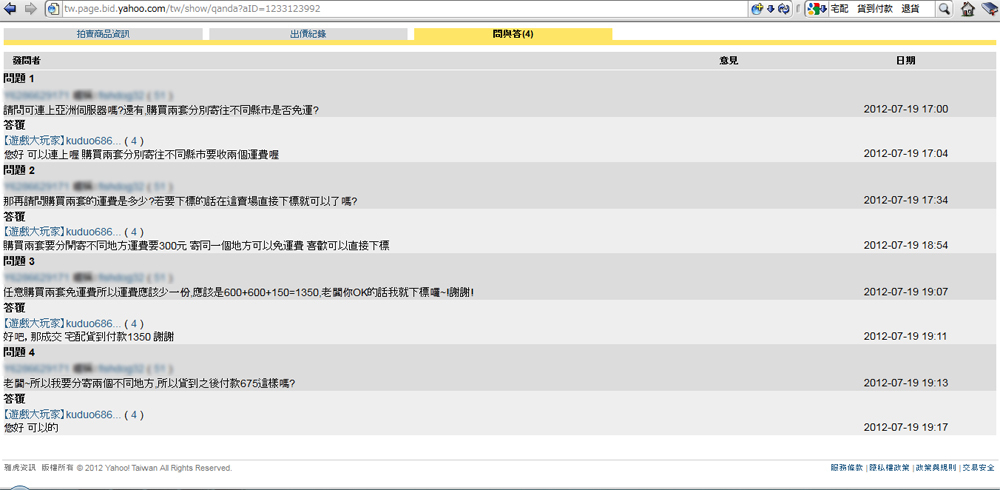Image resolution: width=1000 pixels, height=490 pixels.
Task: Go forward with the gray right arrow
Action: 30,9
